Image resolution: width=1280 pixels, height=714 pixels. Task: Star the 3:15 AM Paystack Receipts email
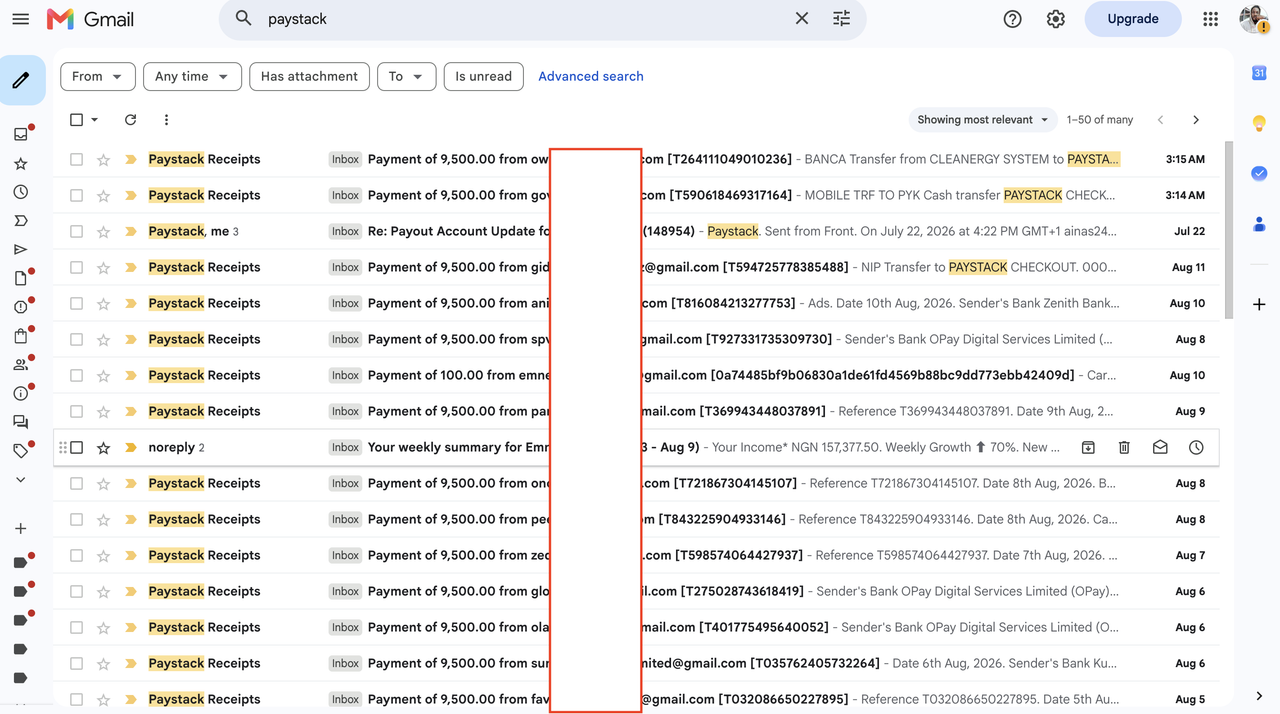point(103,159)
